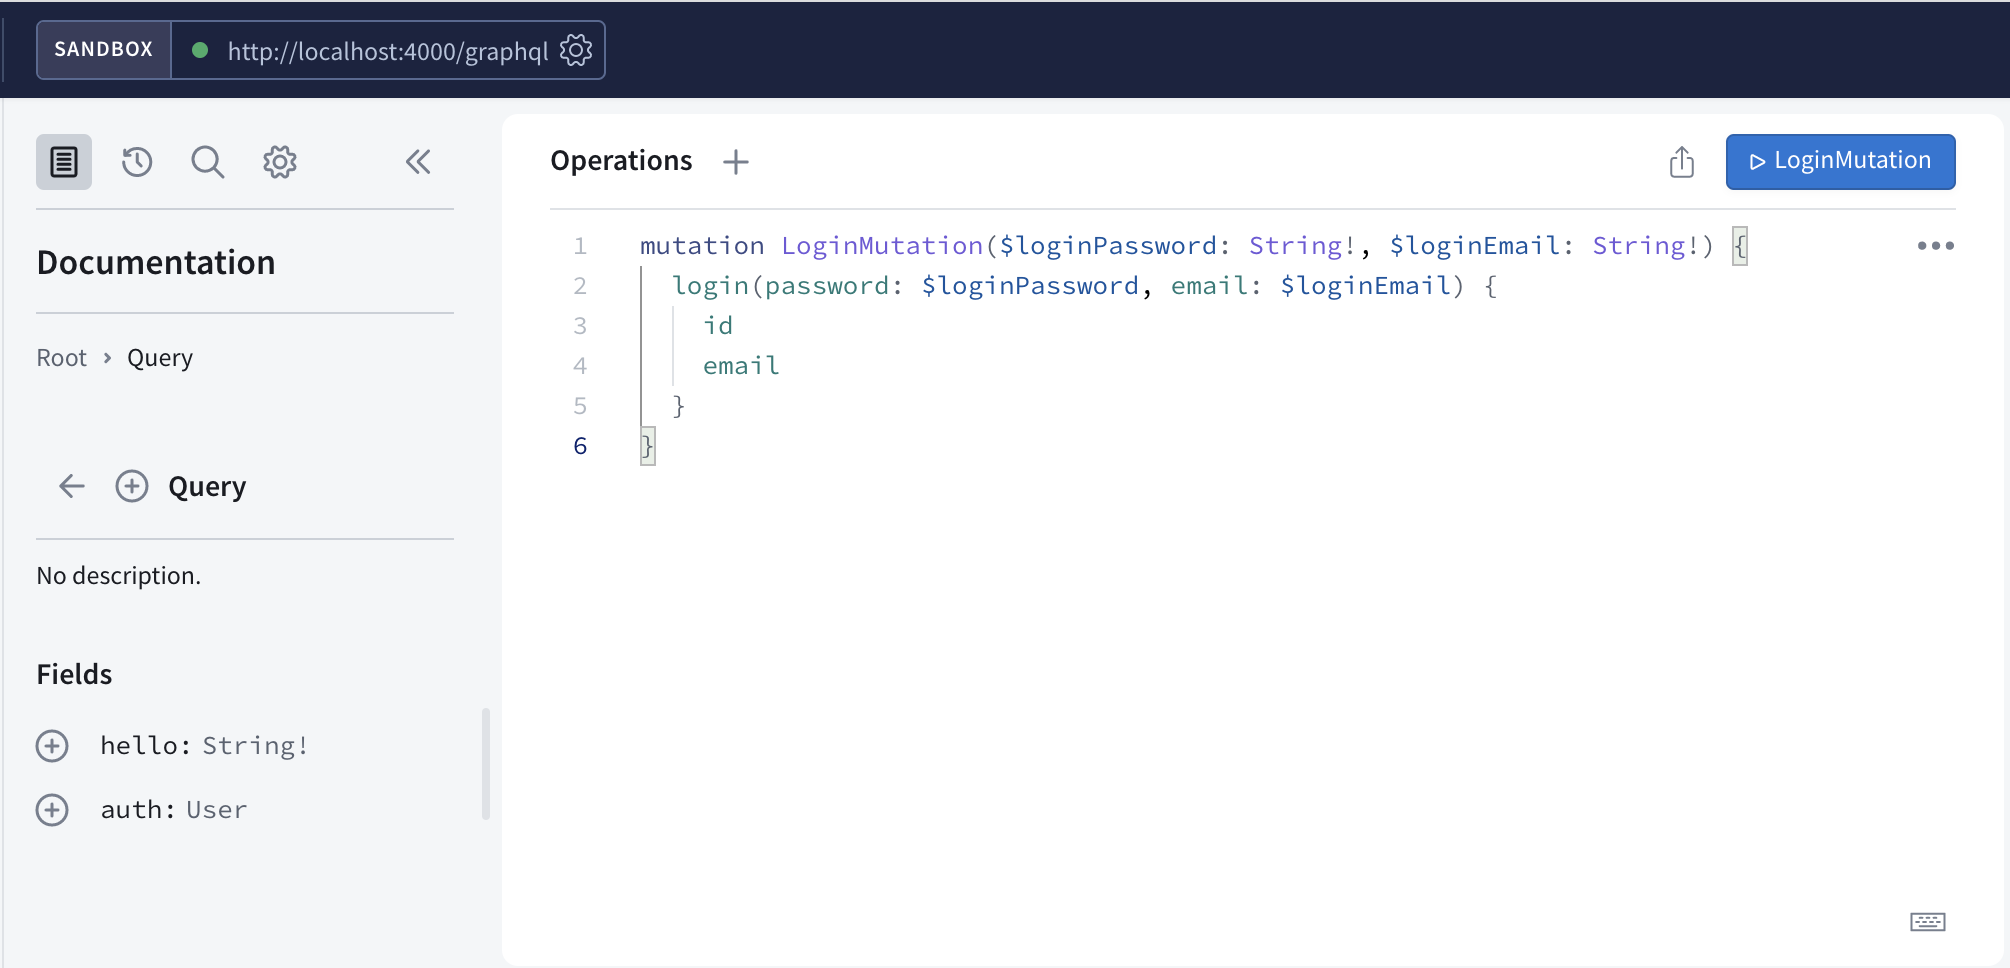Navigate to Root in the breadcrumb

click(x=61, y=357)
